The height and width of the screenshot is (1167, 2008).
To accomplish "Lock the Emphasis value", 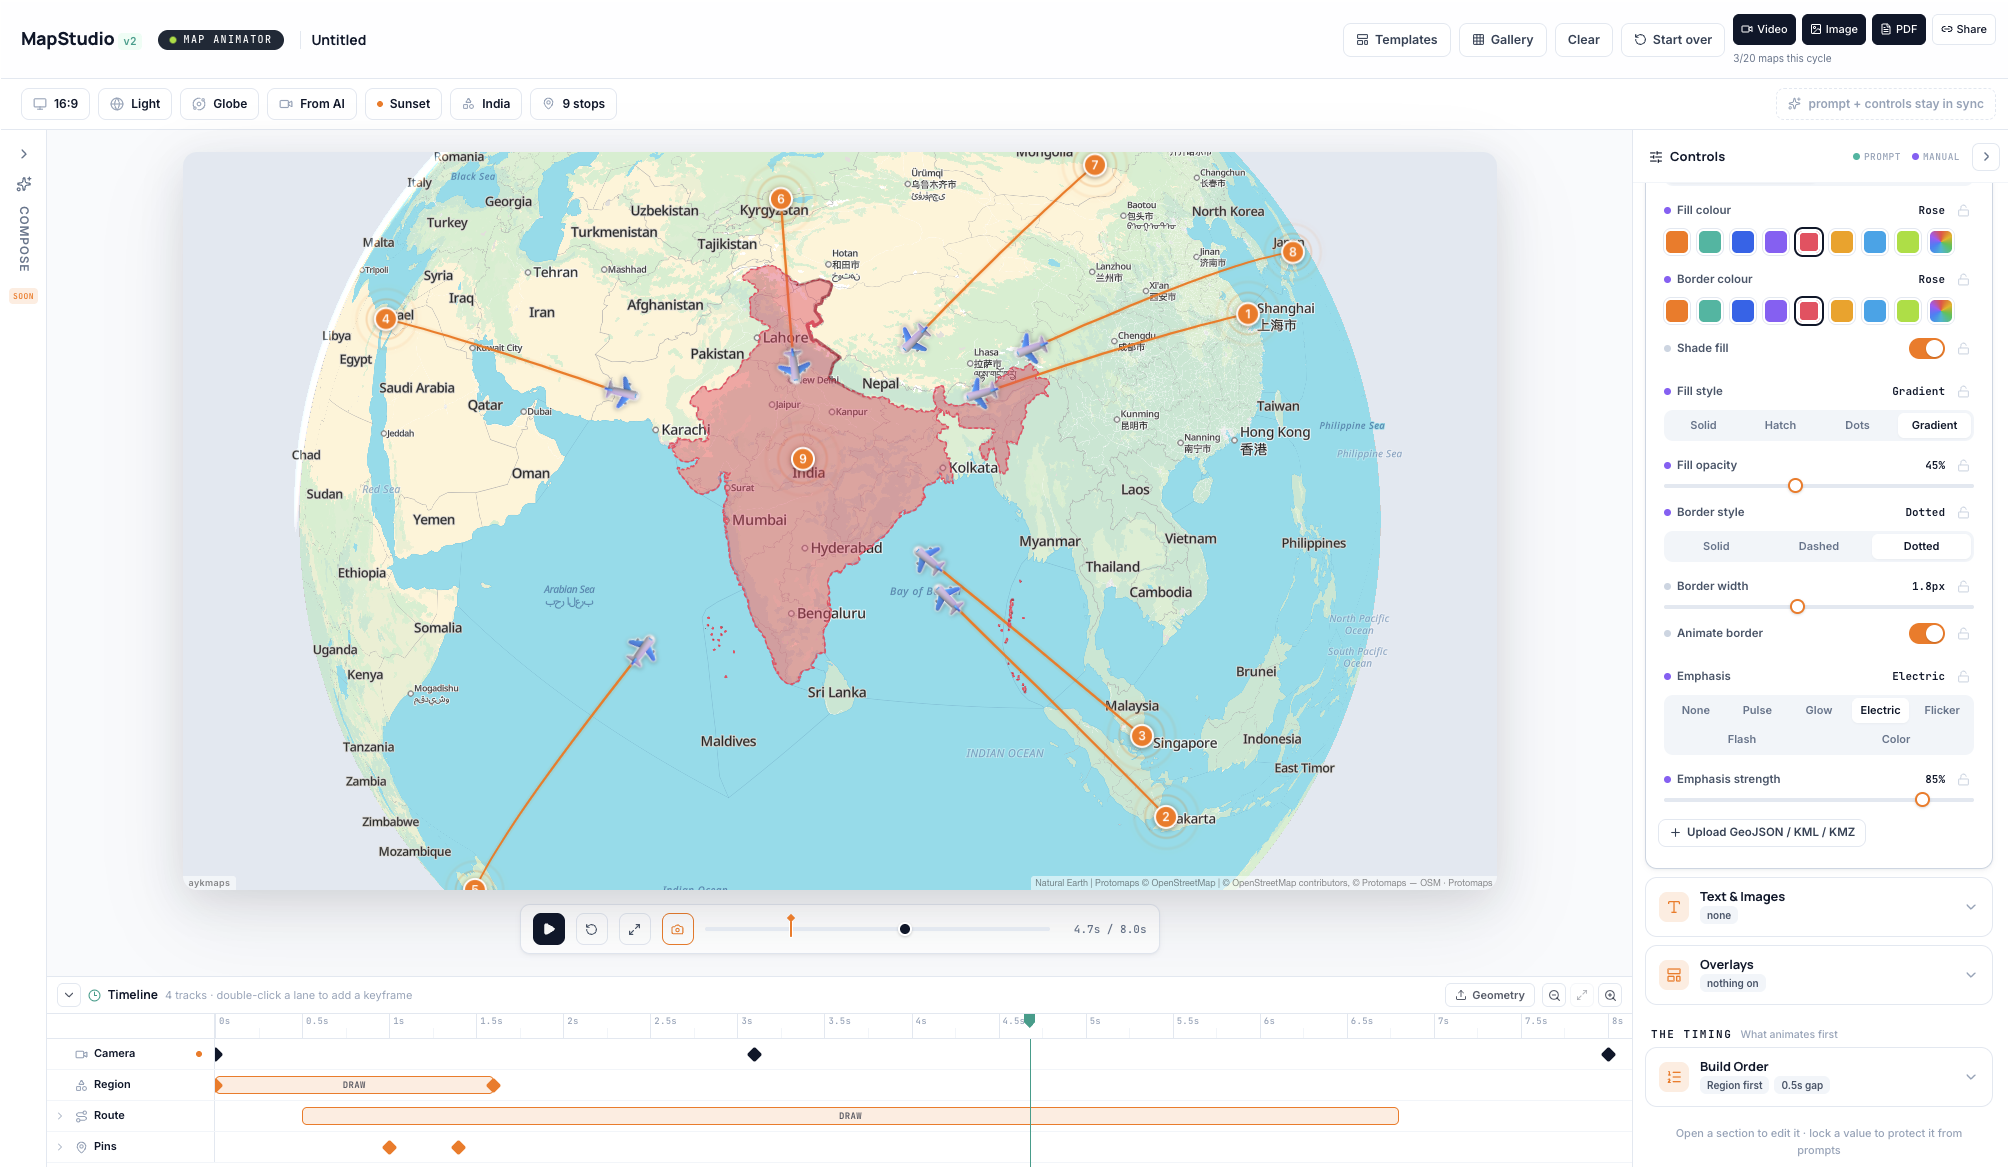I will tap(1964, 677).
